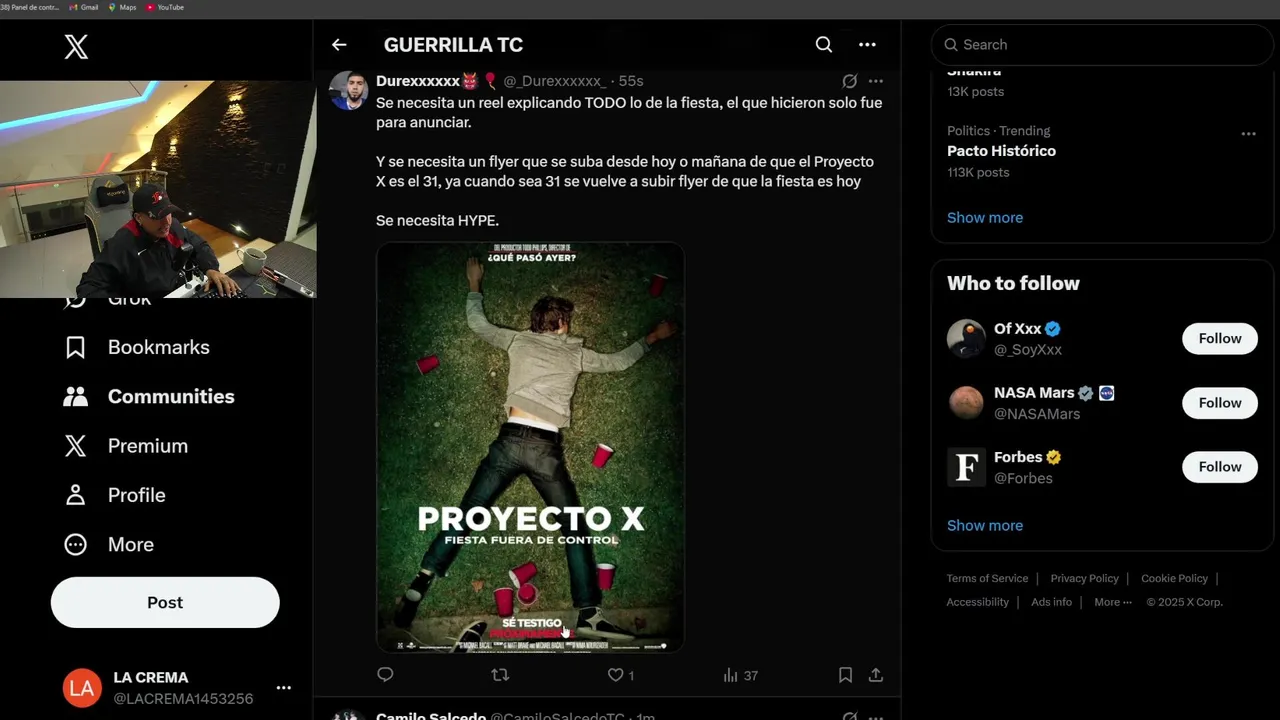Click the Post button
Image resolution: width=1280 pixels, height=720 pixels.
[x=165, y=602]
